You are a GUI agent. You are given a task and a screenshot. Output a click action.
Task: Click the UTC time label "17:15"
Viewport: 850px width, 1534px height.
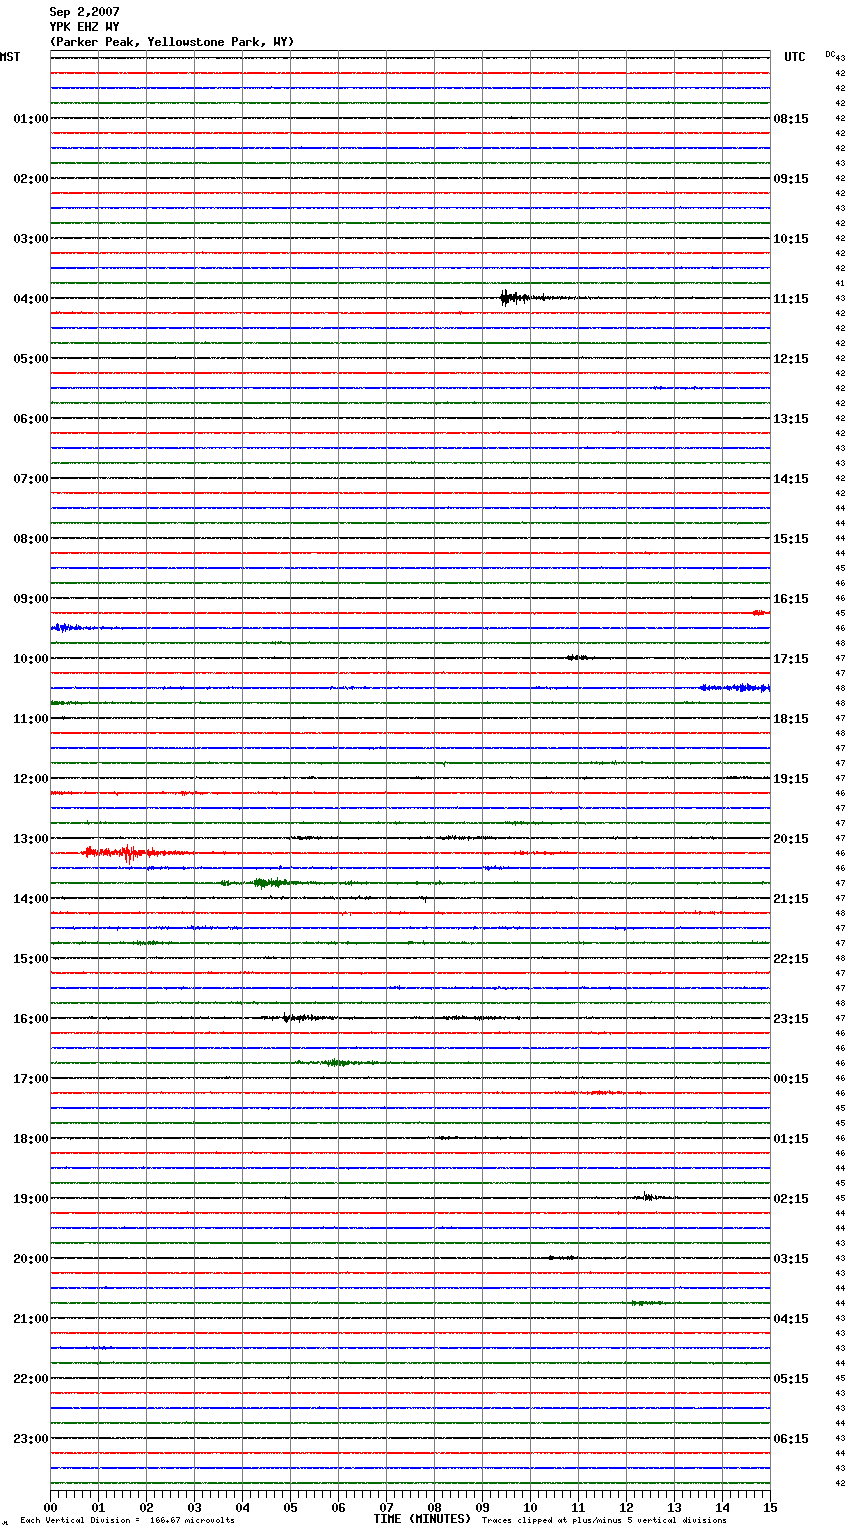pyautogui.click(x=791, y=659)
